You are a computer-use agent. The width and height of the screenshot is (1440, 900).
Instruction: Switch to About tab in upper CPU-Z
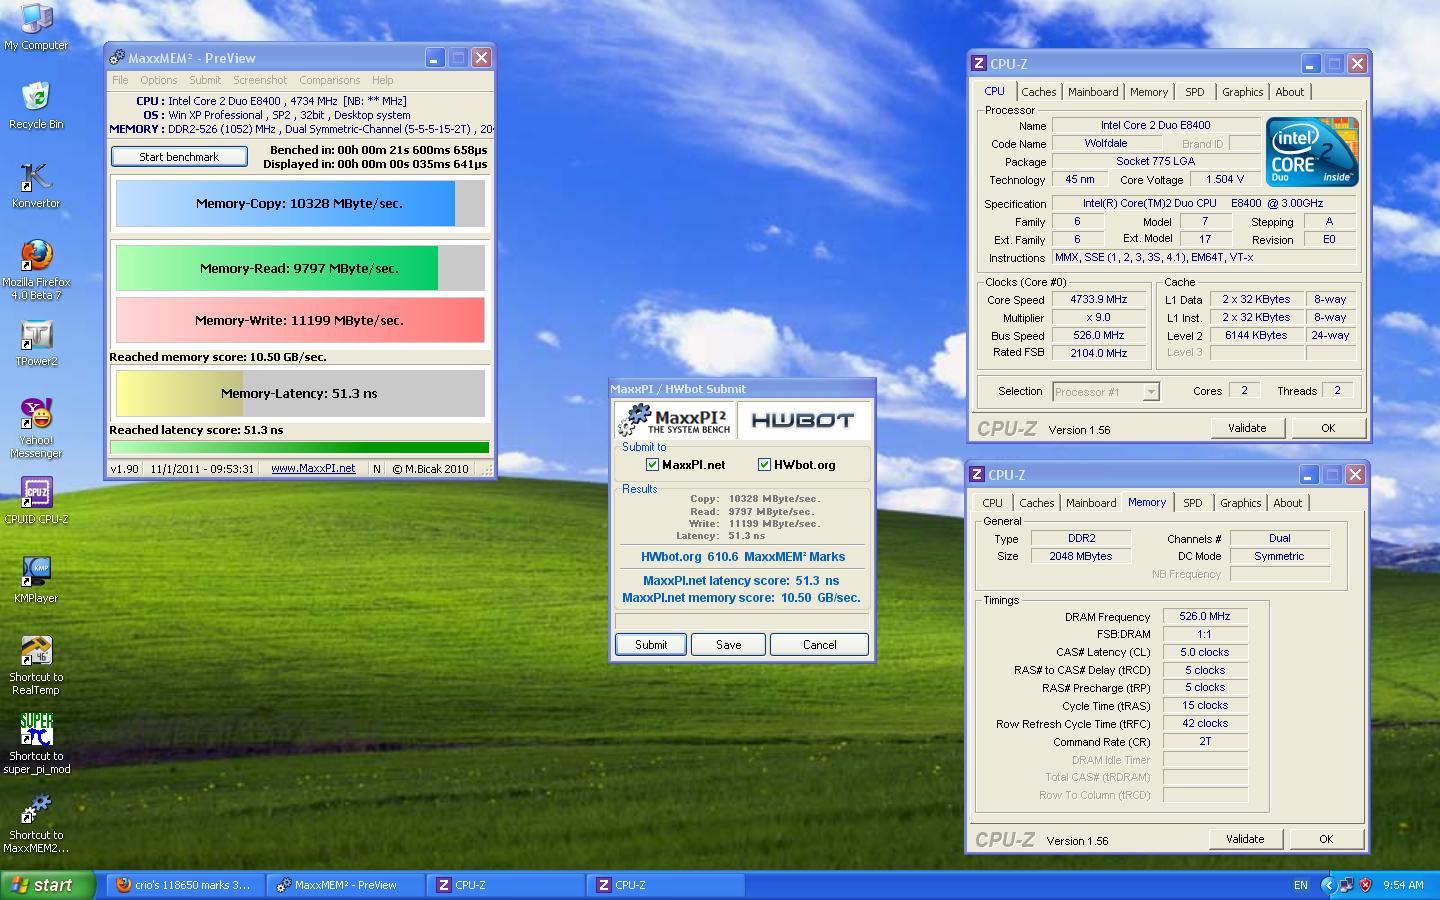pyautogui.click(x=1289, y=92)
